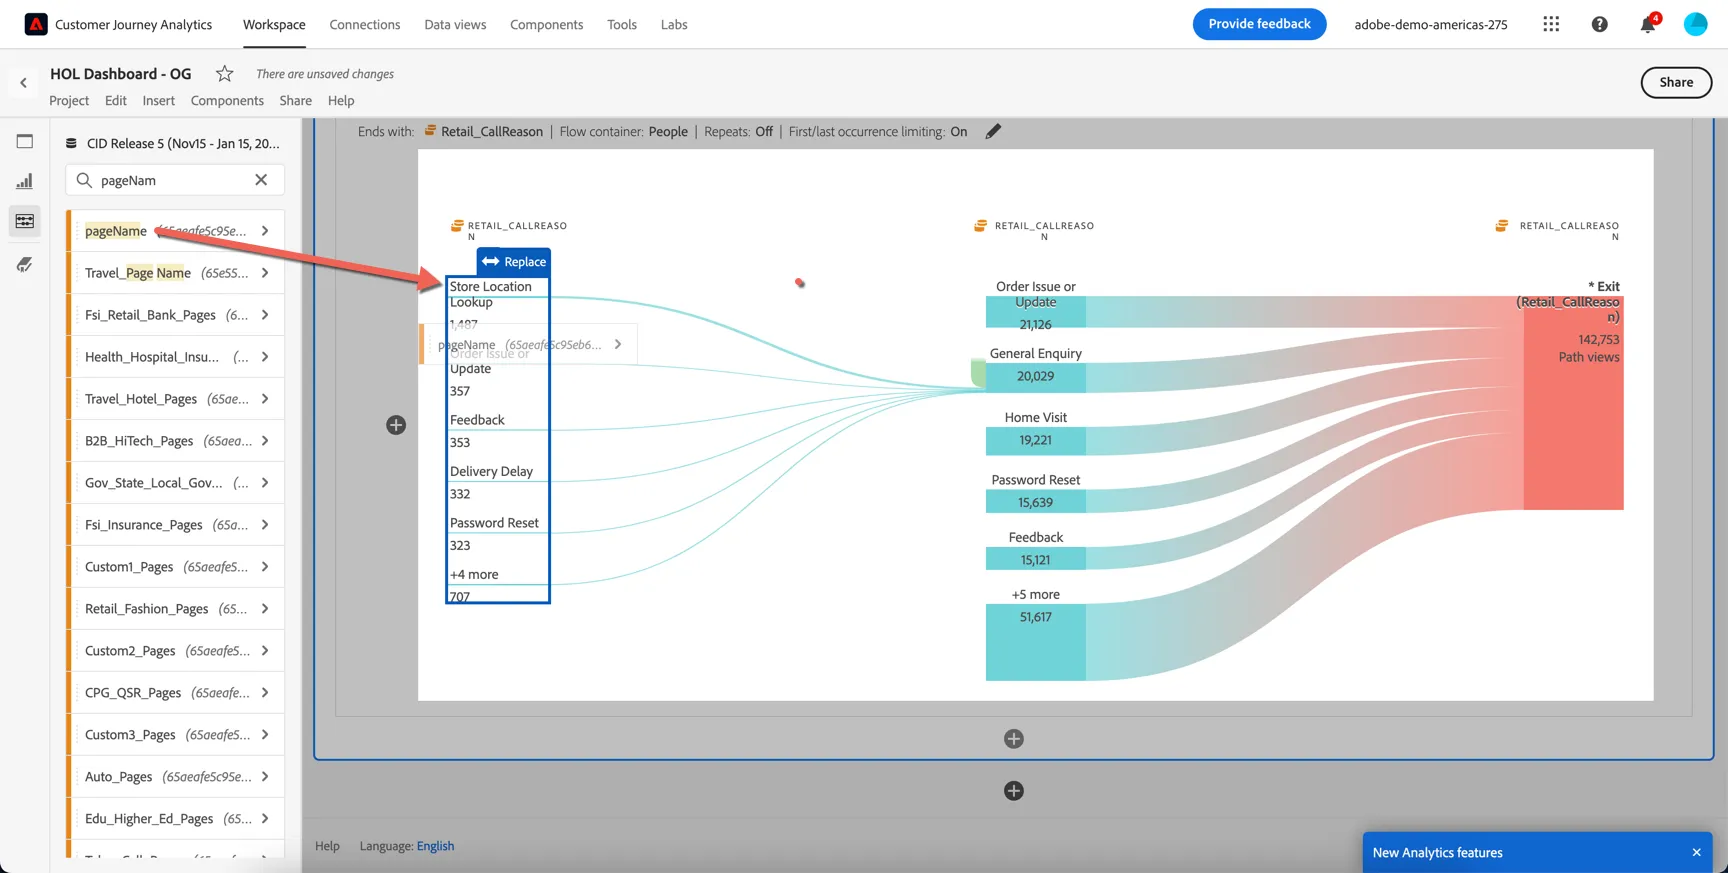Clear the component search text
Viewport: 1728px width, 873px height.
coord(261,180)
